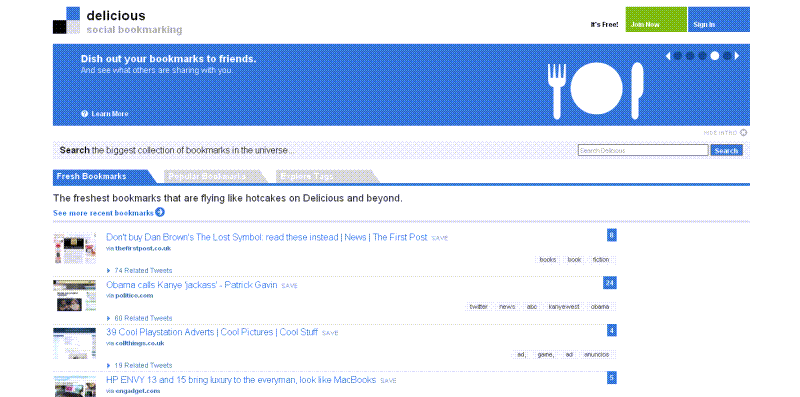Expand 60 Related Tweets

coord(139,318)
